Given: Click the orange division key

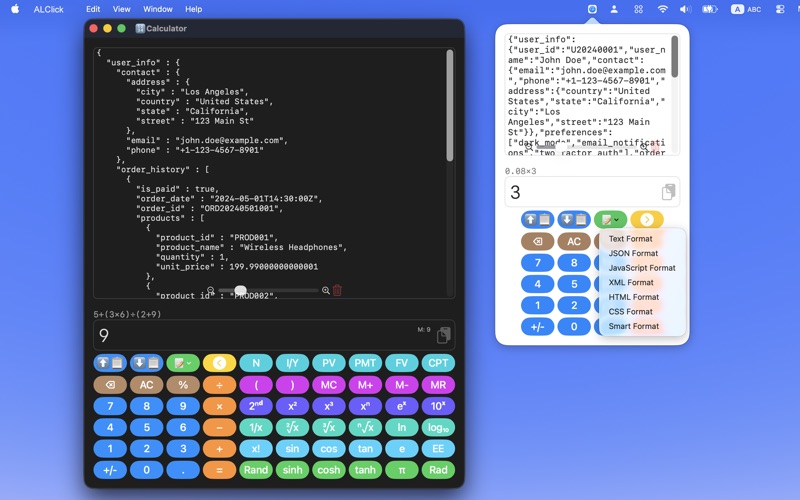Looking at the screenshot, I should pos(219,385).
